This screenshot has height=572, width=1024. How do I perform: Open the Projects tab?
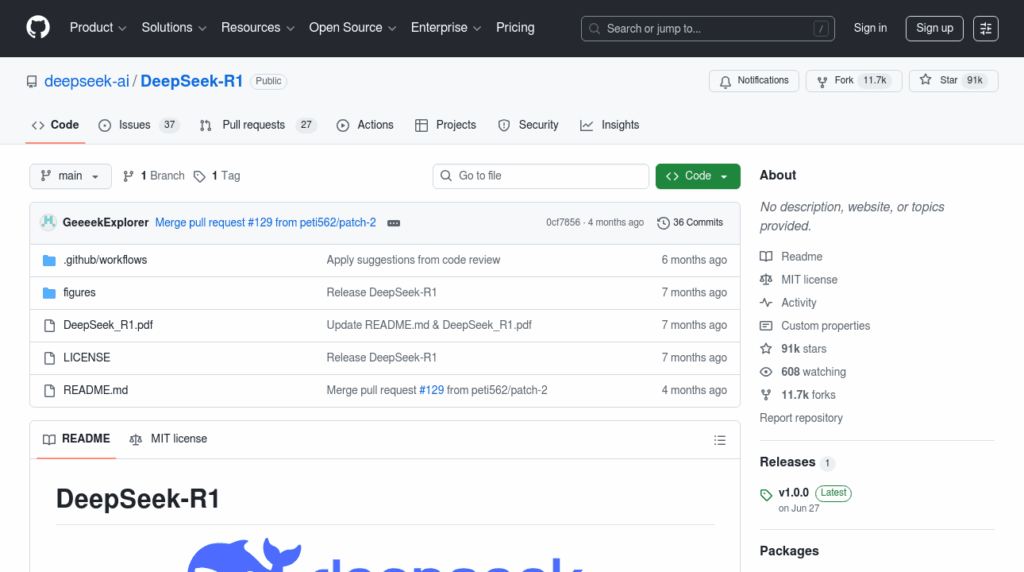(445, 125)
